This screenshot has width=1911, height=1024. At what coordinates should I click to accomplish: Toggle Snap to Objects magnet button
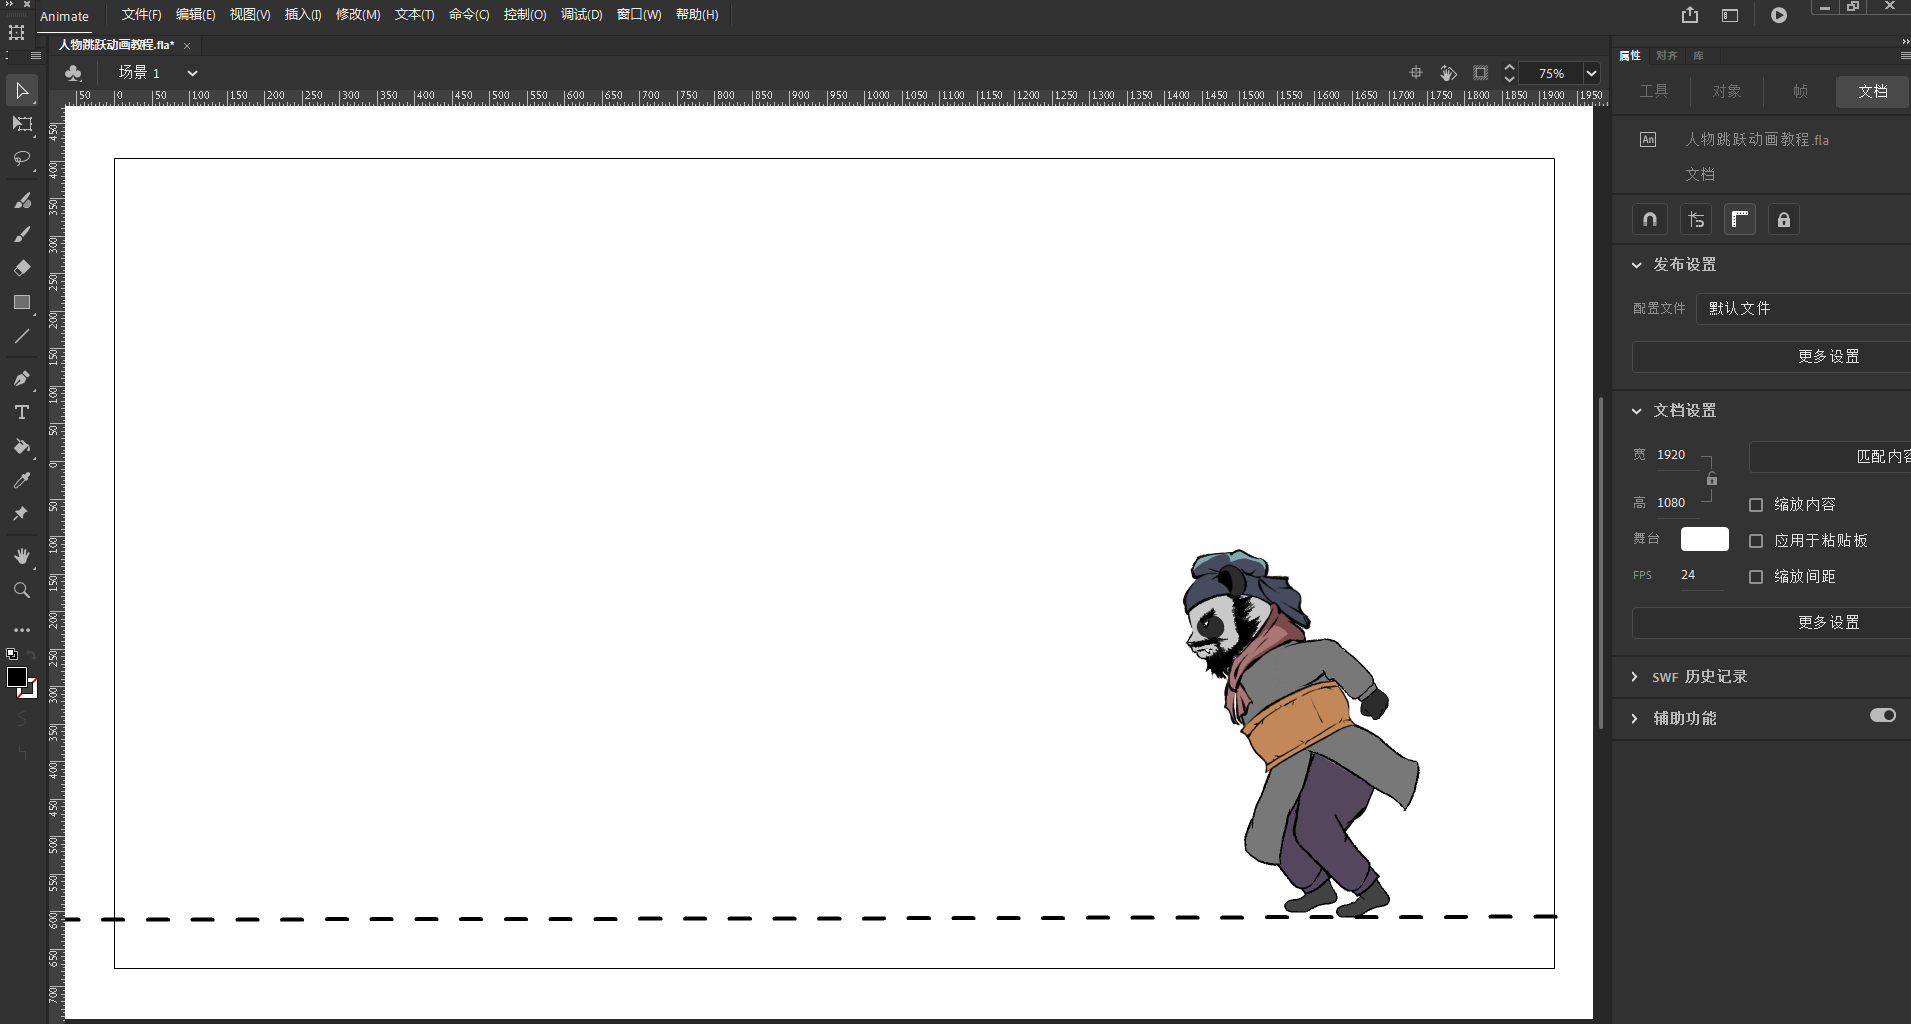(x=1650, y=220)
